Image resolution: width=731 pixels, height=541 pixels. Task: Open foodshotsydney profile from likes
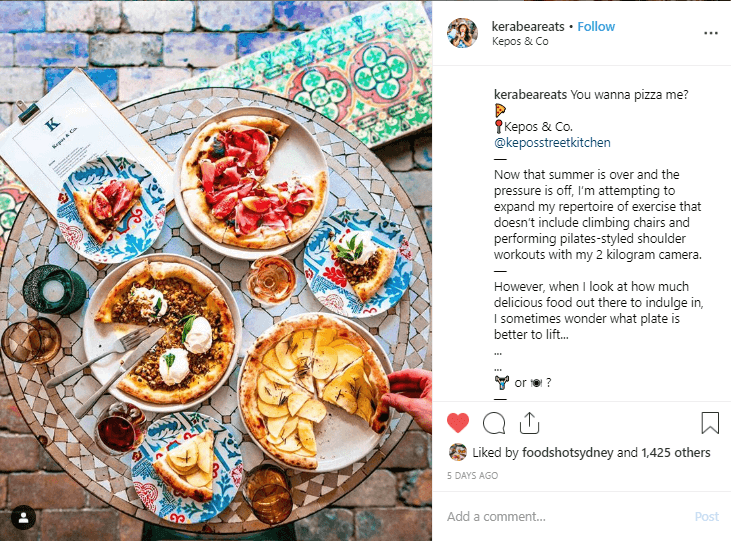[567, 452]
